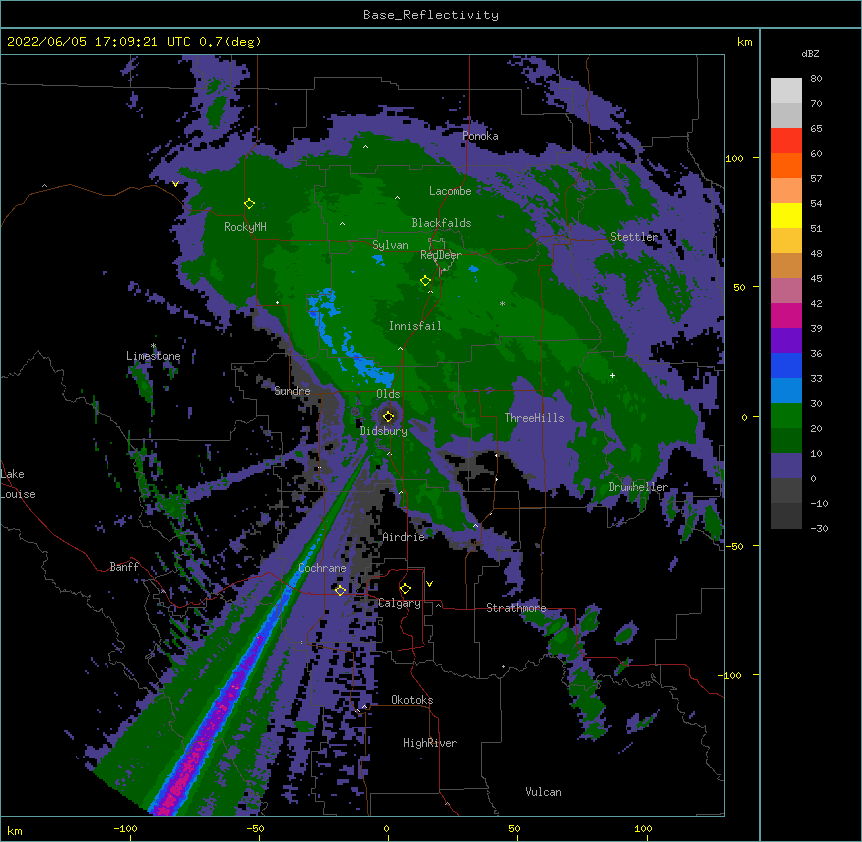Select the yellow 51-54 dBZ legend swatch
Viewport: 862px width, 842px height.
pos(786,215)
